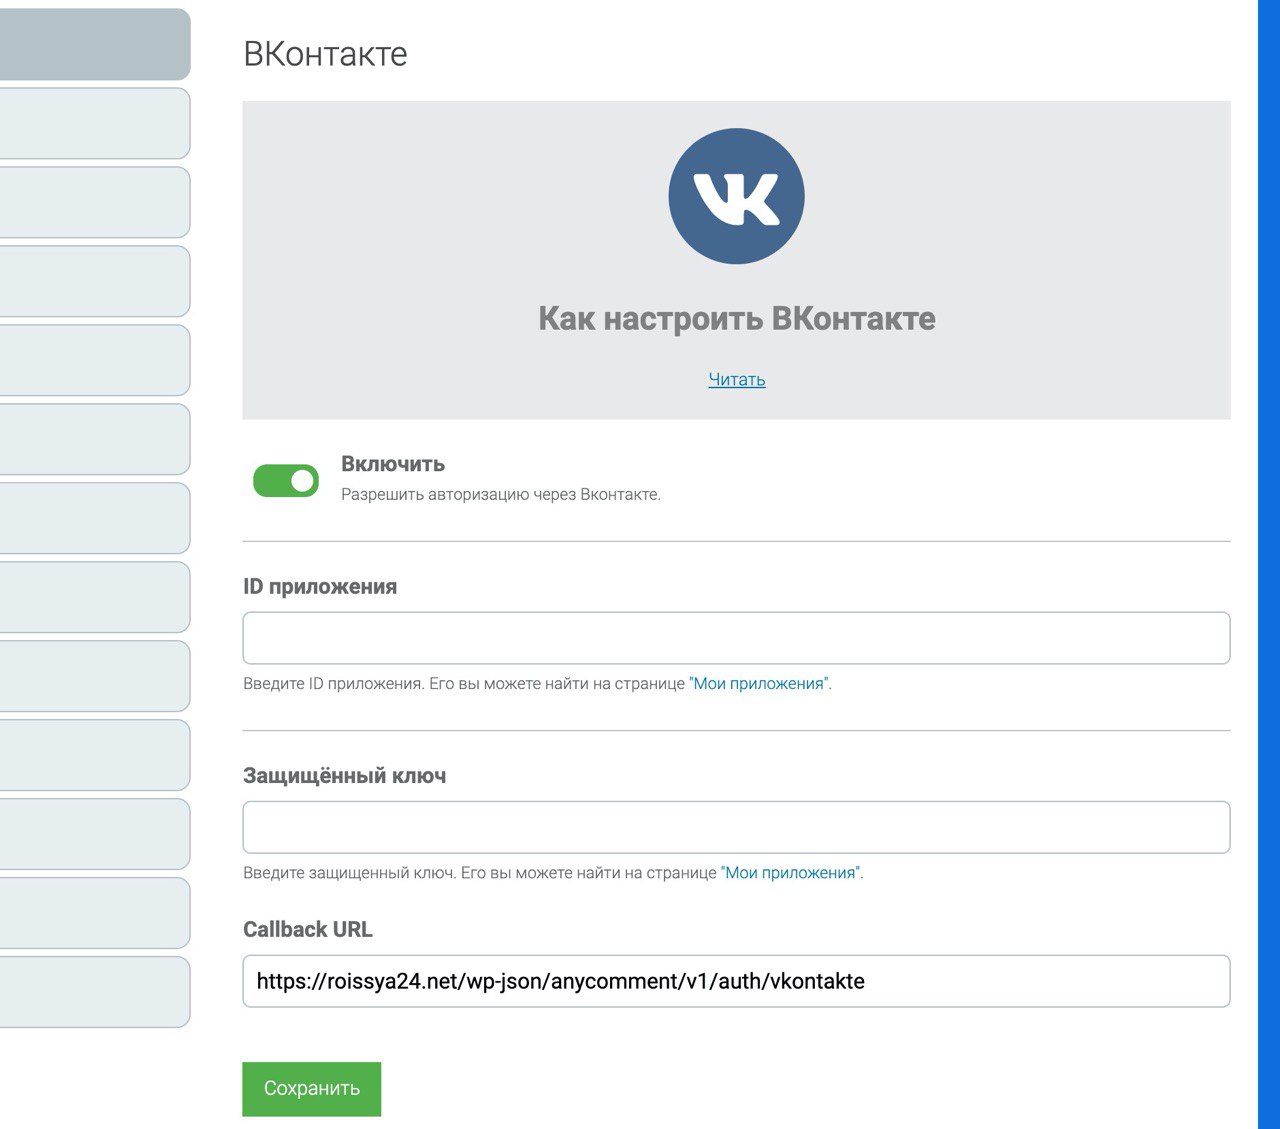Click the 'Защищённый ключ' field label
This screenshot has height=1129, width=1280.
(344, 776)
